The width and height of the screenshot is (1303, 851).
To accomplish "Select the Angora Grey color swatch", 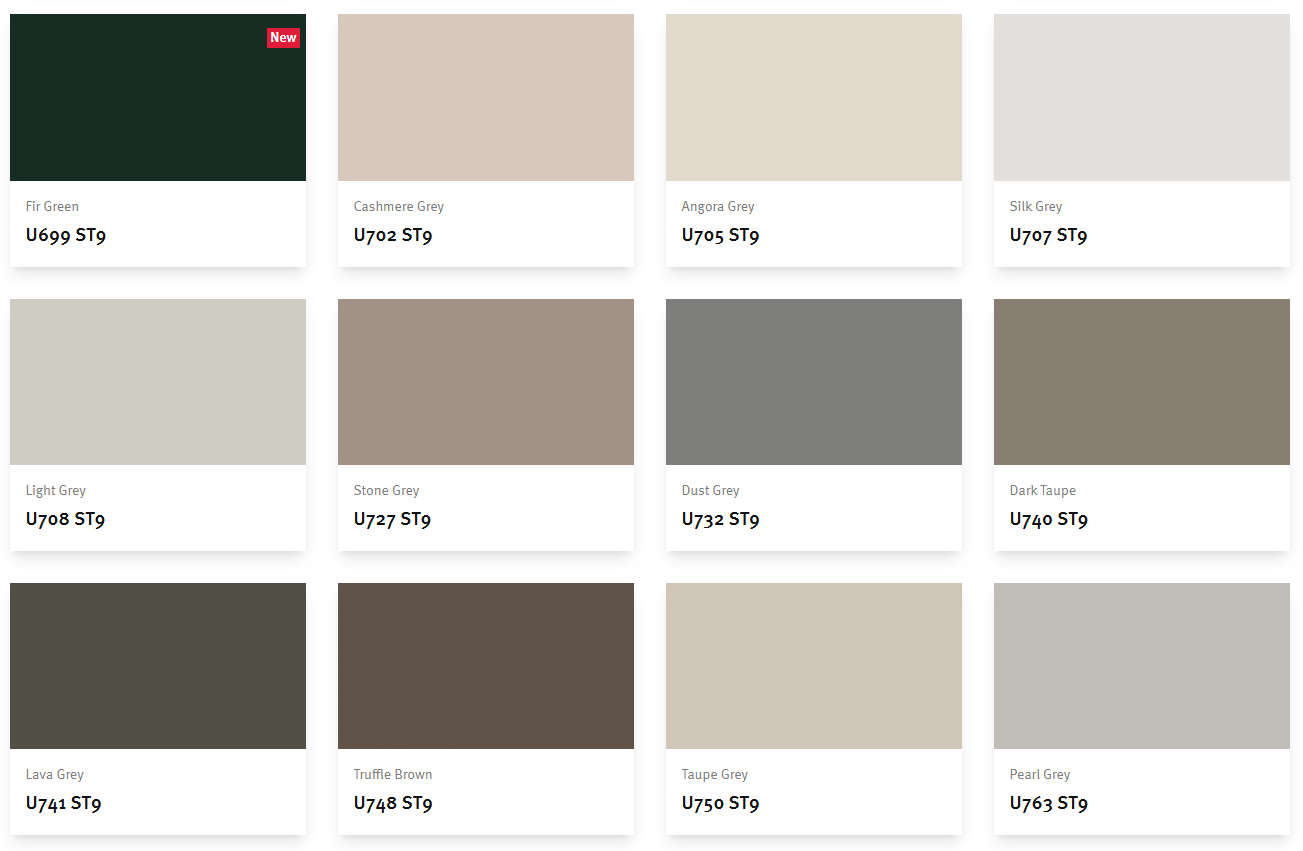I will pos(814,97).
